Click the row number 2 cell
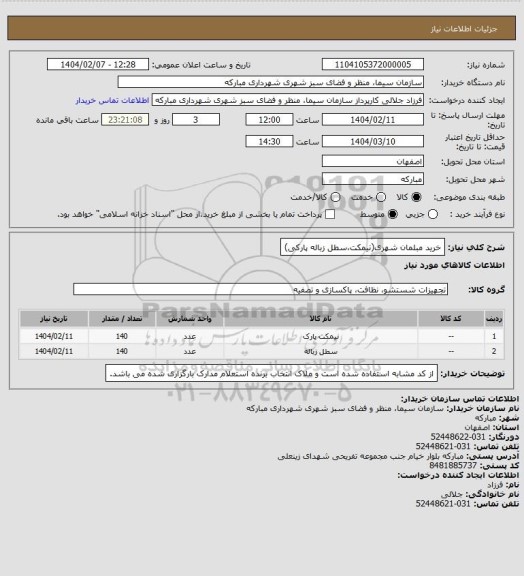This screenshot has height=576, width=524. click(x=494, y=352)
